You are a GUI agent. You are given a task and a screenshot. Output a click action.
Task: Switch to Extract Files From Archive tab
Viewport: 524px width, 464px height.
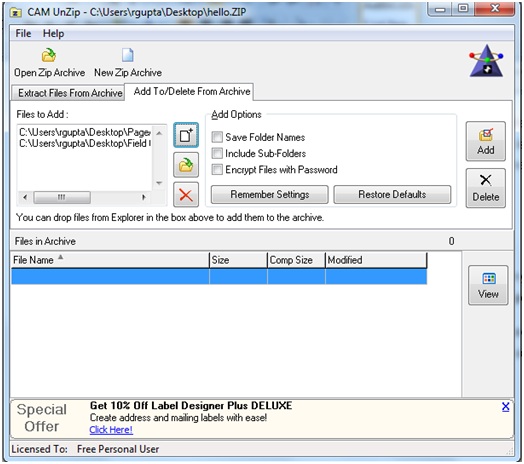click(68, 93)
